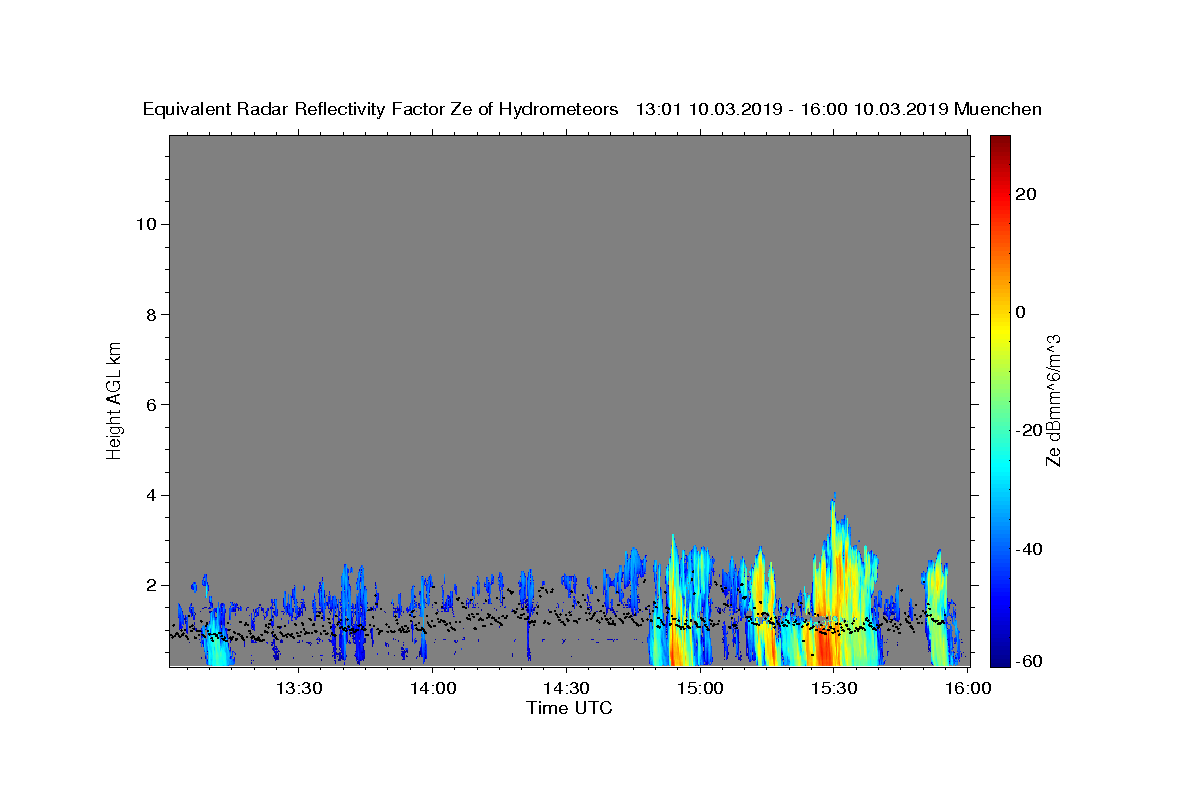Click the colorbar value label 20

tap(1026, 194)
